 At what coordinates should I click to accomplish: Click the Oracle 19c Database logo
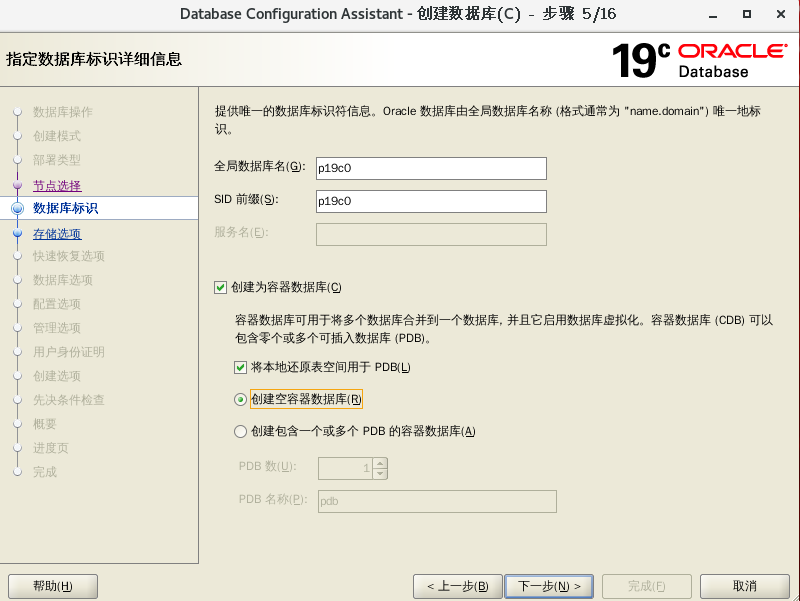699,61
